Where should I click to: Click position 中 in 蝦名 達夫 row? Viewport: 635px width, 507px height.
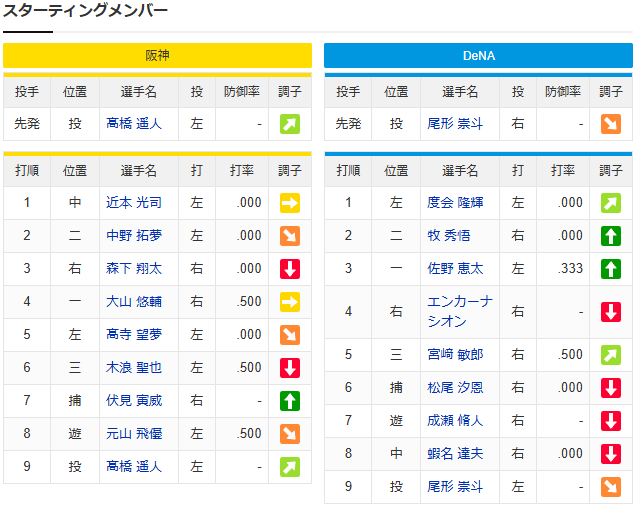pyautogui.click(x=396, y=454)
